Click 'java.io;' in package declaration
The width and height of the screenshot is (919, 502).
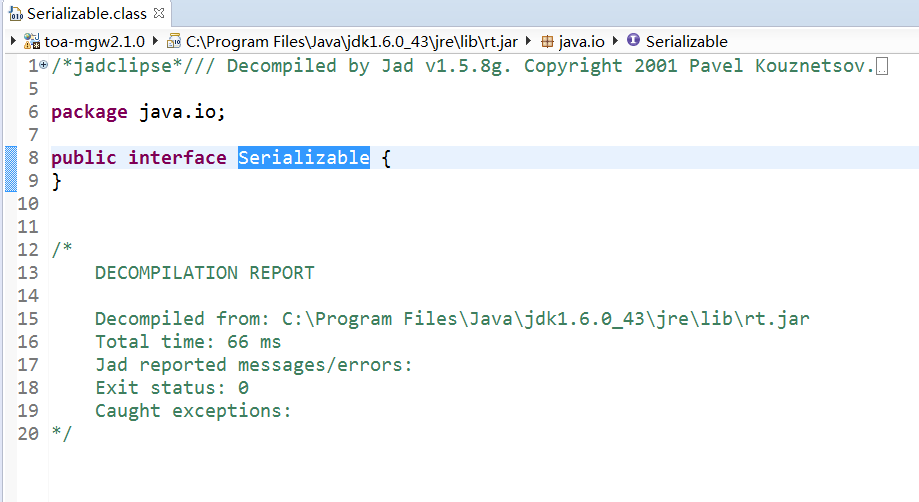[182, 112]
